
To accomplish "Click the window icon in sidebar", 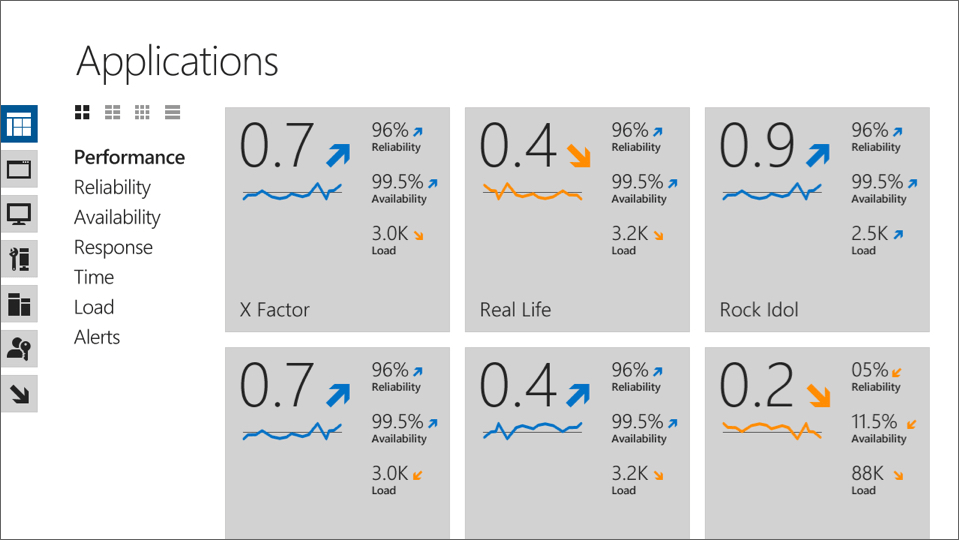I will (x=19, y=169).
